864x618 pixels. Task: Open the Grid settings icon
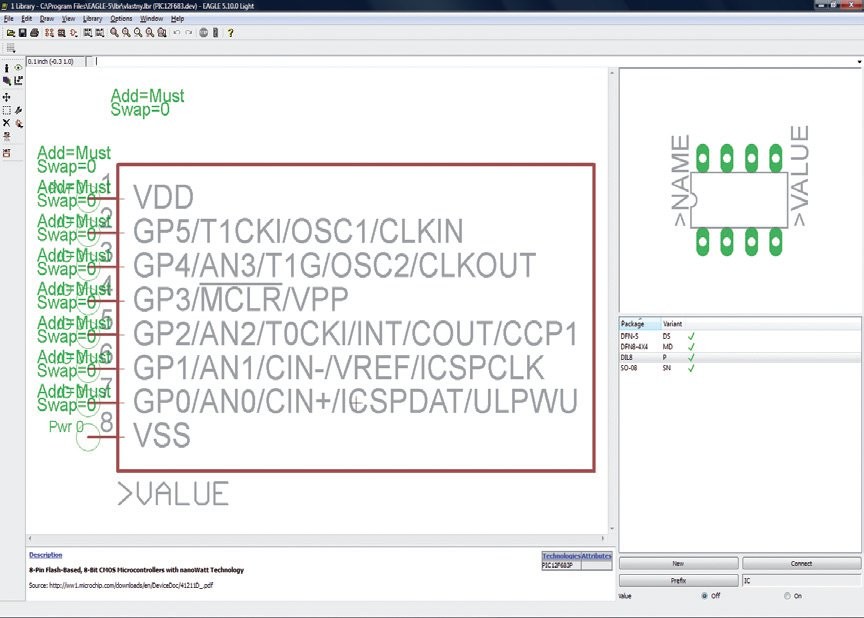10,48
